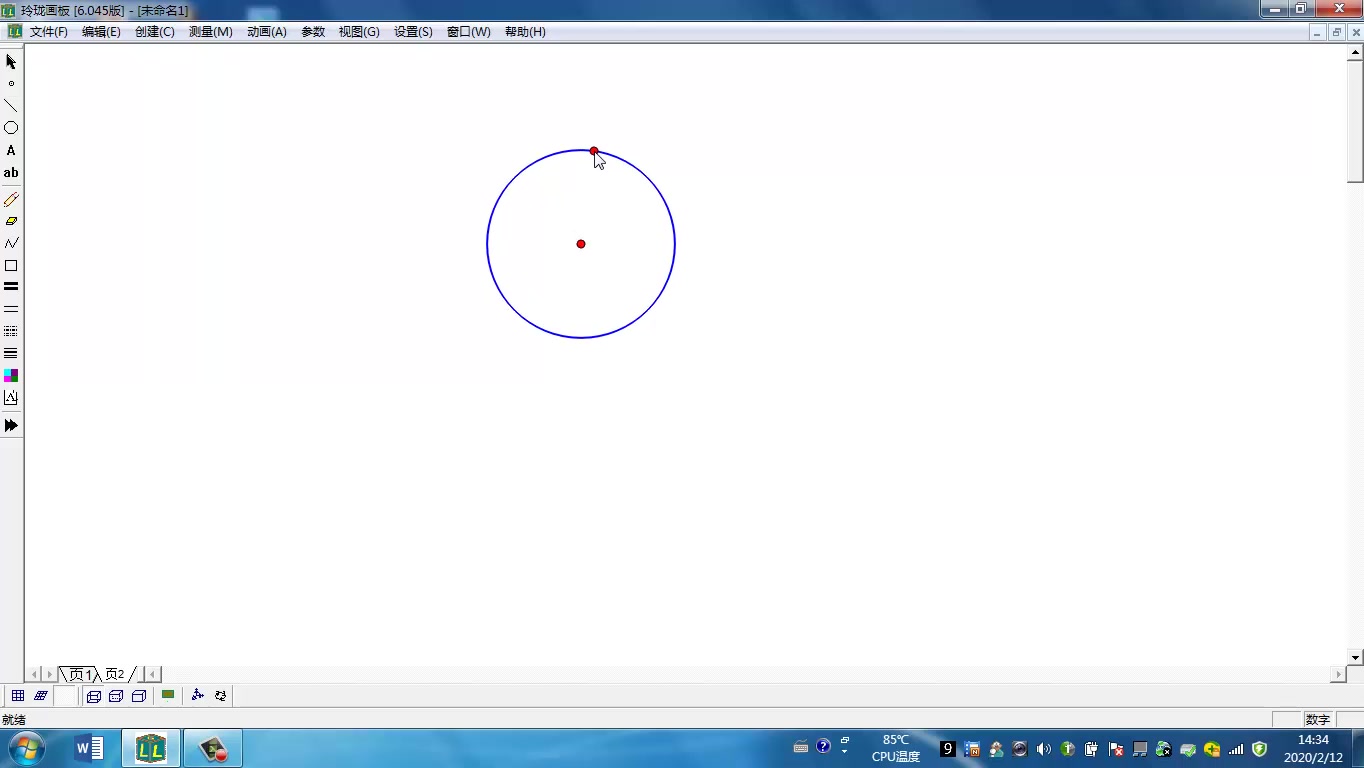Open the 视图(G) menu
1364x768 pixels.
pos(359,32)
